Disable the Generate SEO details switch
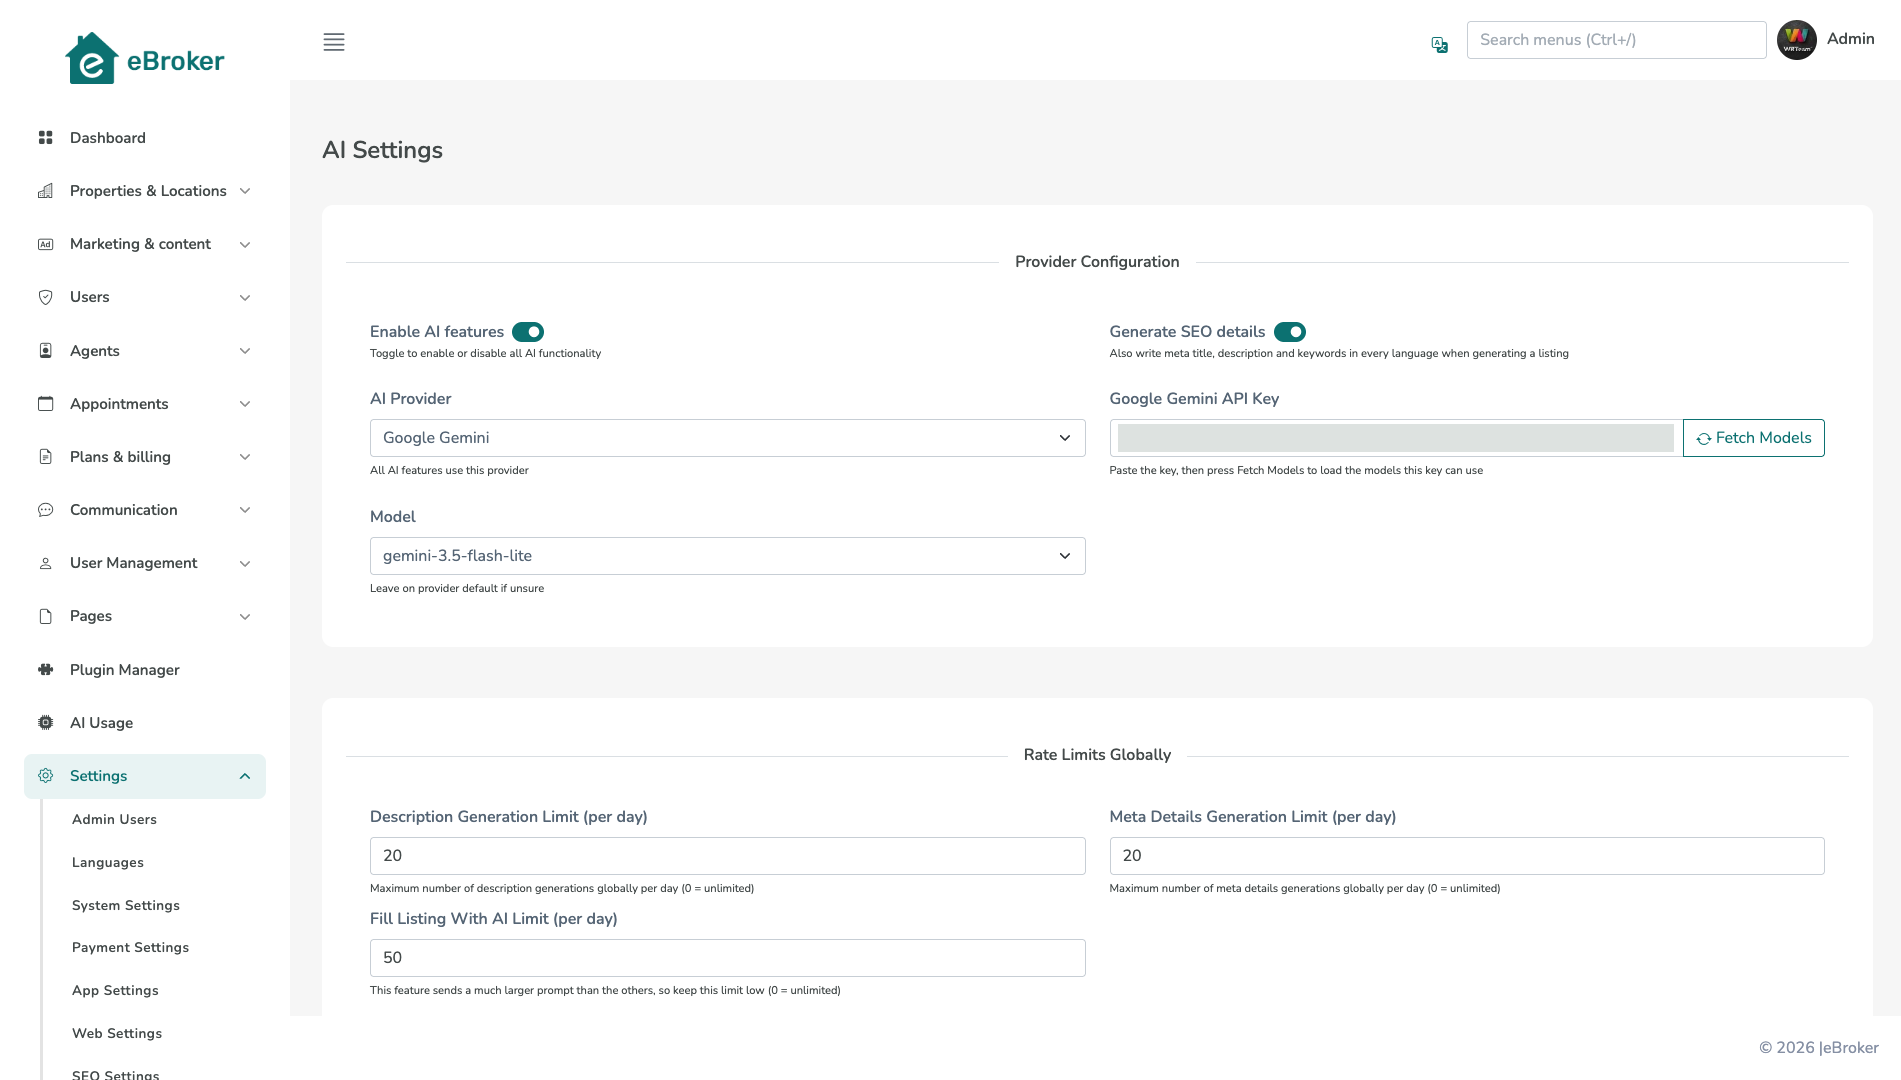Screen dimensions: 1901x1080 click(1290, 332)
